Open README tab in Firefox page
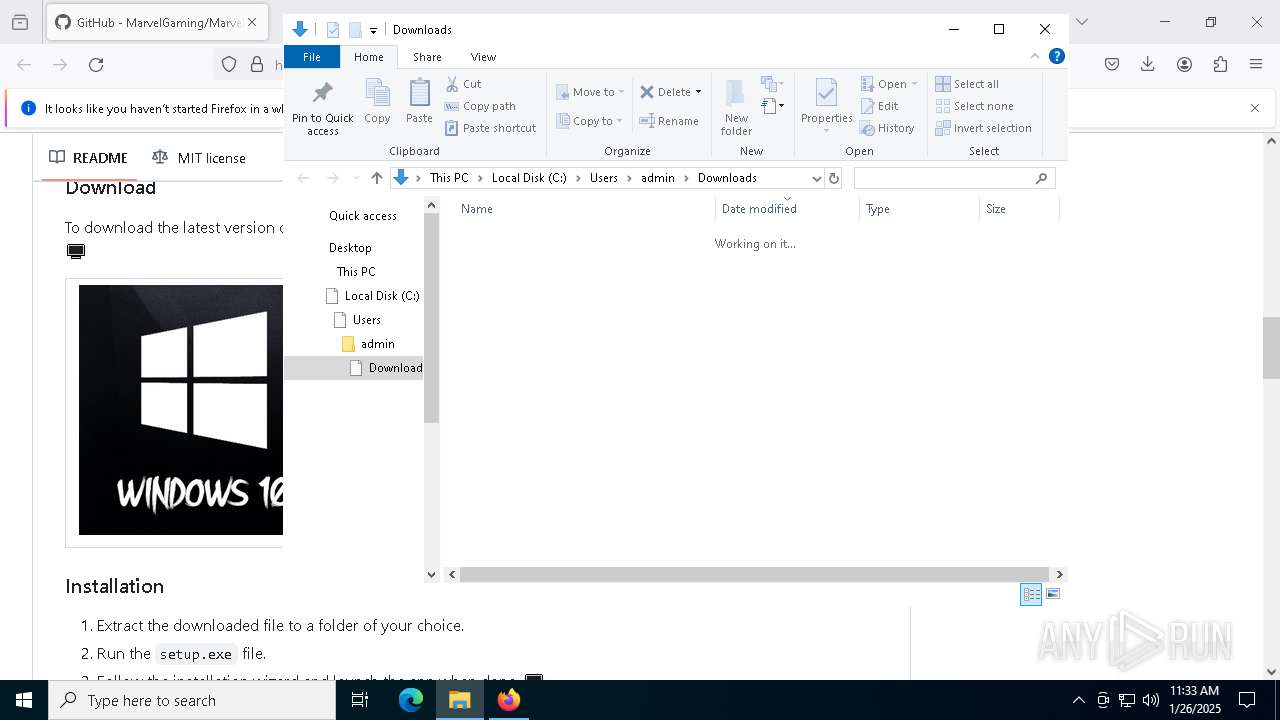 [x=88, y=158]
